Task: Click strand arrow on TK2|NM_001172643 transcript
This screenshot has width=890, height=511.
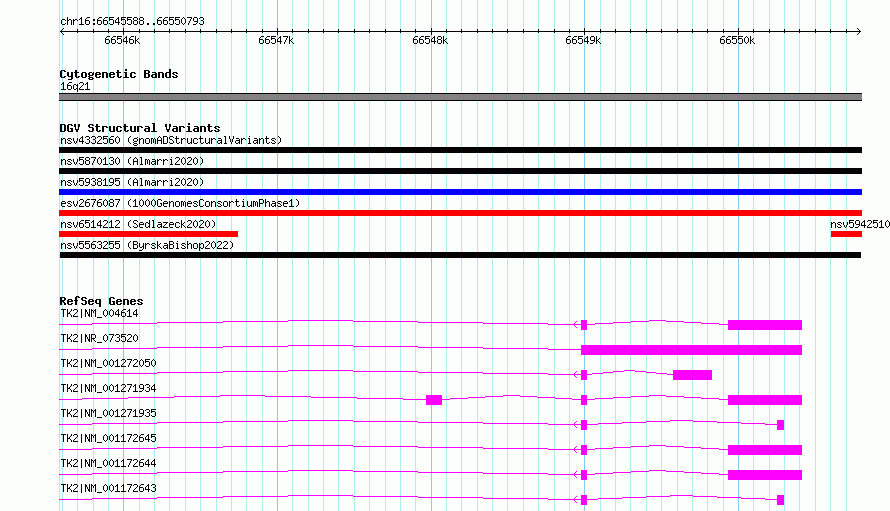Action: (576, 500)
